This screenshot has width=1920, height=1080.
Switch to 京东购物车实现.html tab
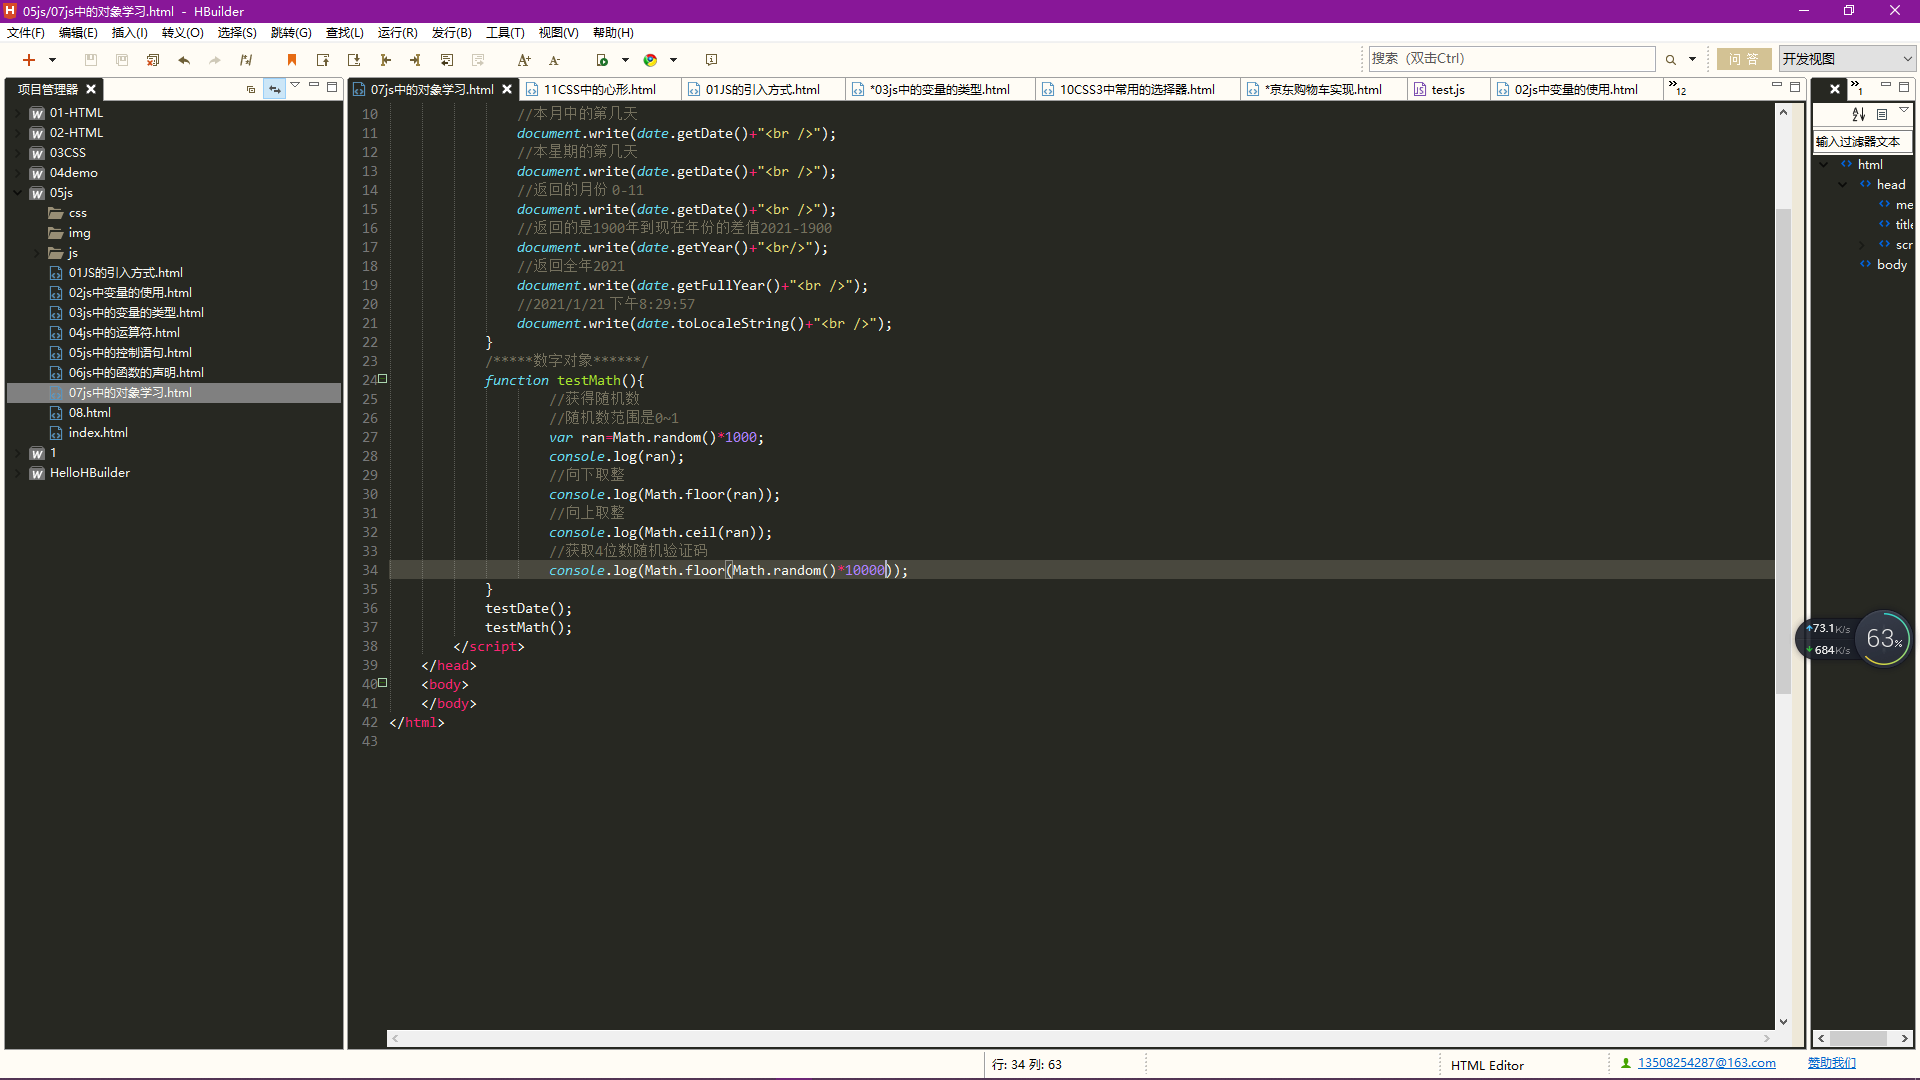pyautogui.click(x=1322, y=90)
